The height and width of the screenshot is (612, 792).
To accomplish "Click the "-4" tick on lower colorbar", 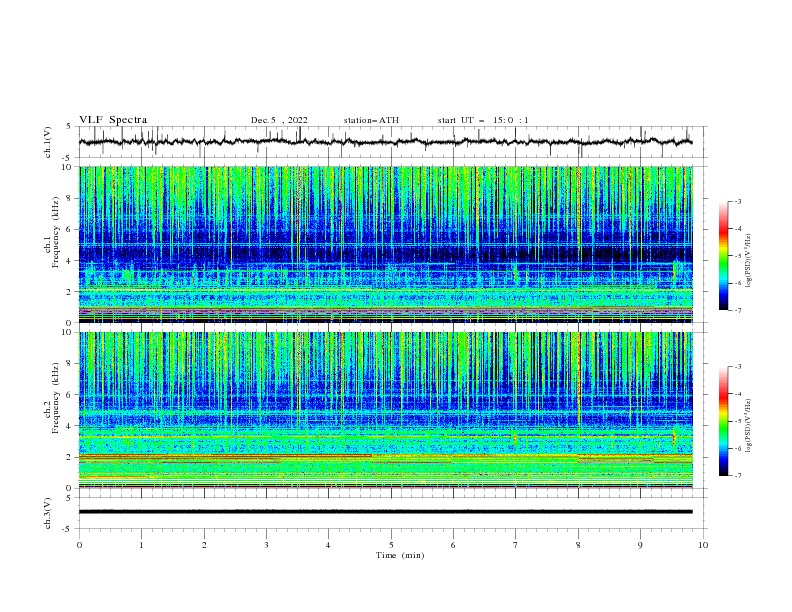I will pos(738,394).
